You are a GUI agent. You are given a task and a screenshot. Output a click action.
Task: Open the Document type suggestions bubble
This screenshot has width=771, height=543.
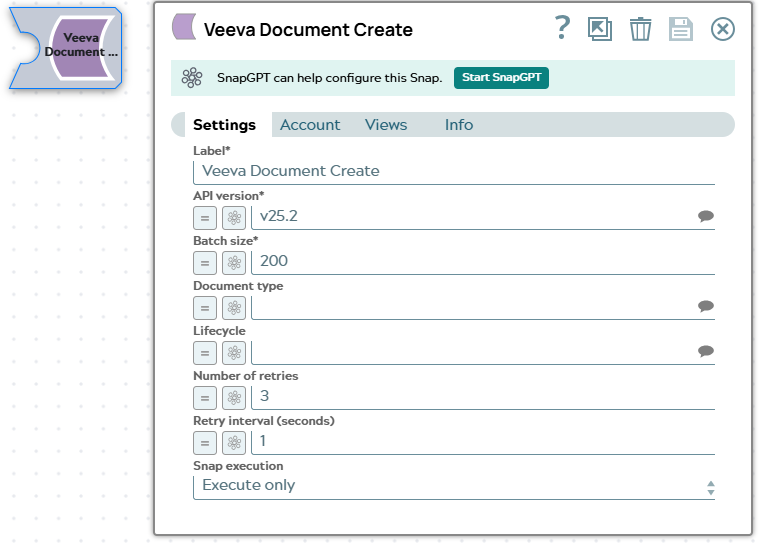tap(706, 306)
